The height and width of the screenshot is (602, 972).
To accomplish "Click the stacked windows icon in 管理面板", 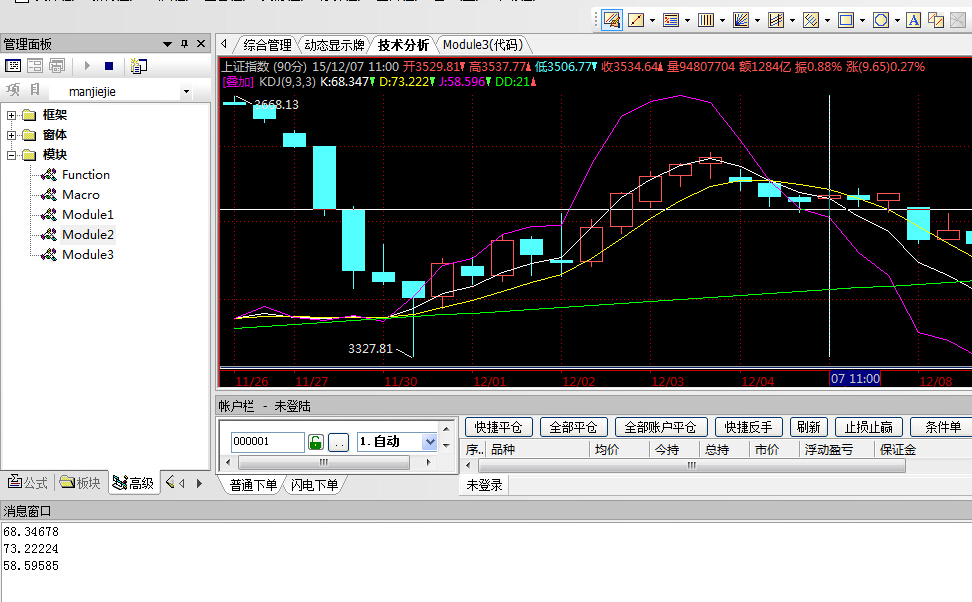I will [57, 66].
